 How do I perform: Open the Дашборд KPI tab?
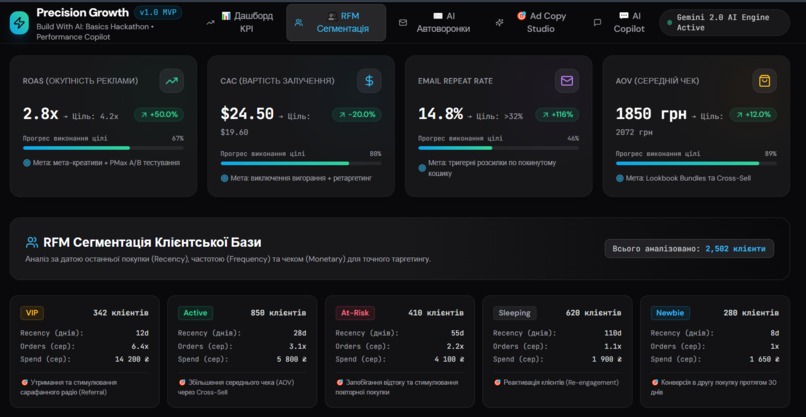point(241,23)
